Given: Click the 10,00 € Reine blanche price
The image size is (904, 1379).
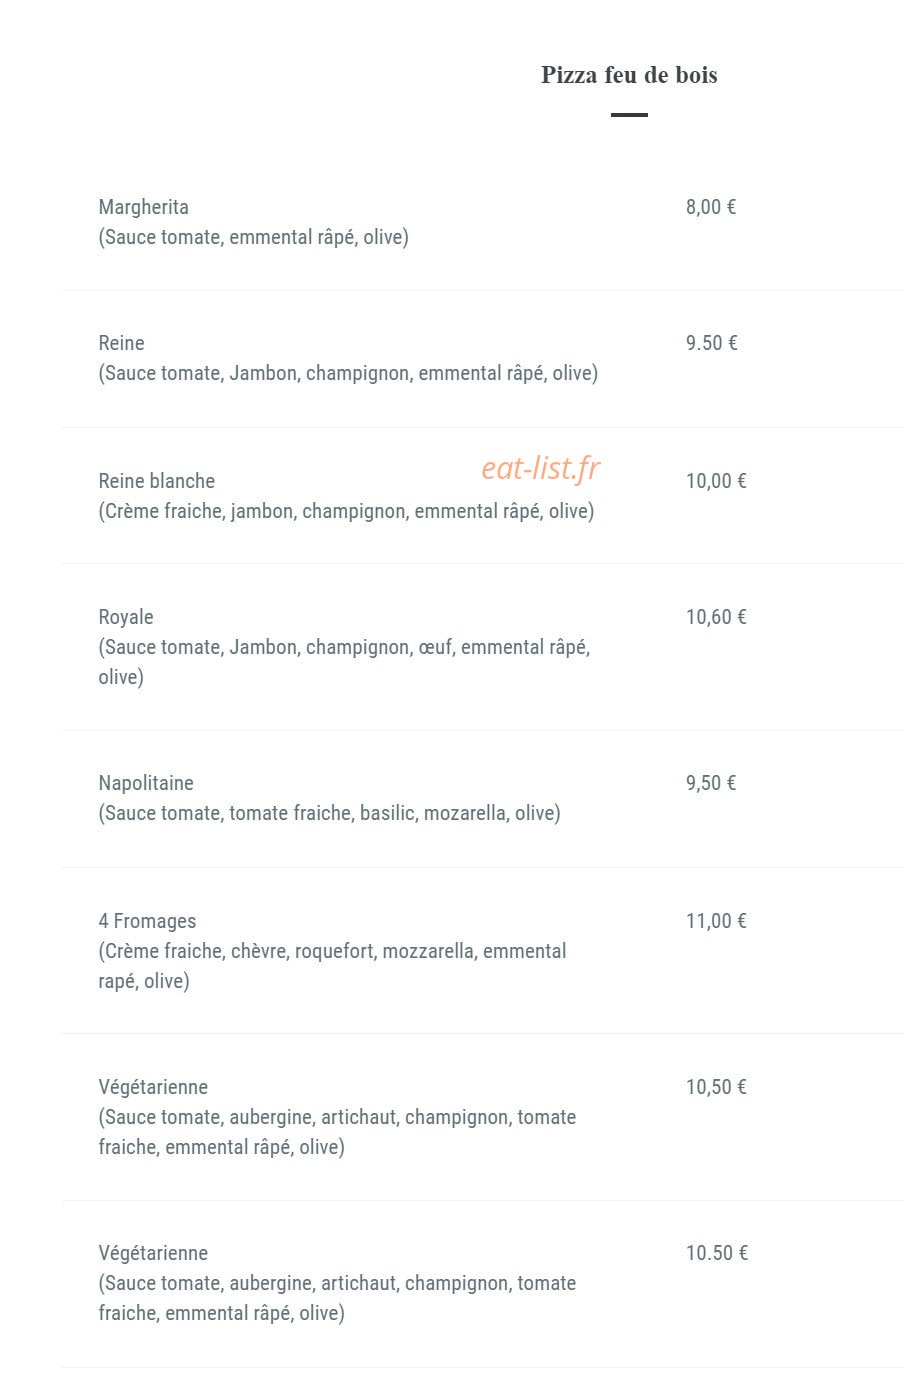Looking at the screenshot, I should (x=716, y=481).
